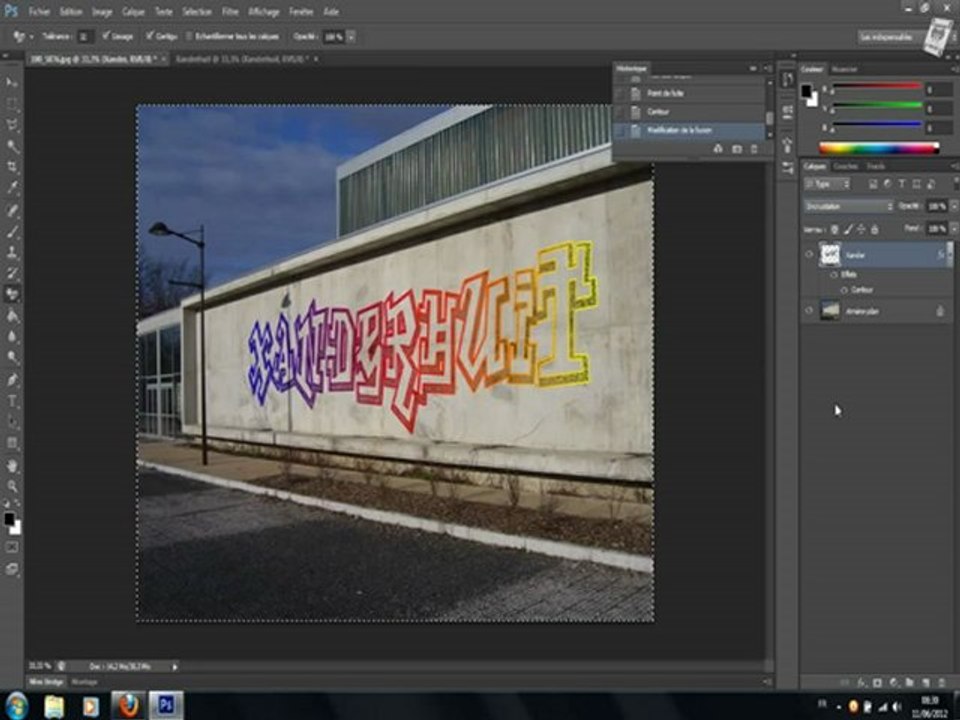This screenshot has width=960, height=720.
Task: Click the Mini Bridge tab at bottom
Action: click(x=46, y=681)
